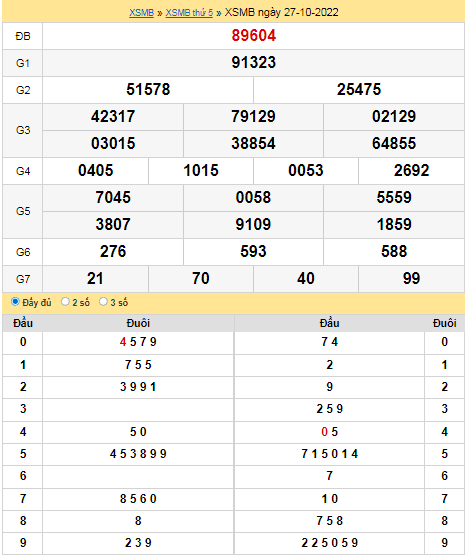Screen dimensions: 469x559
Task: Open the XSMB breadcrumb link
Action: point(141,12)
